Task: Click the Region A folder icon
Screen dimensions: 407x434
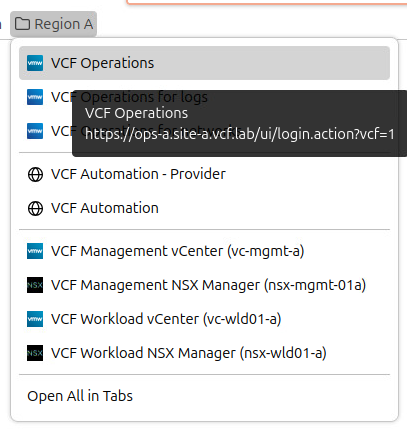Action: 22,24
